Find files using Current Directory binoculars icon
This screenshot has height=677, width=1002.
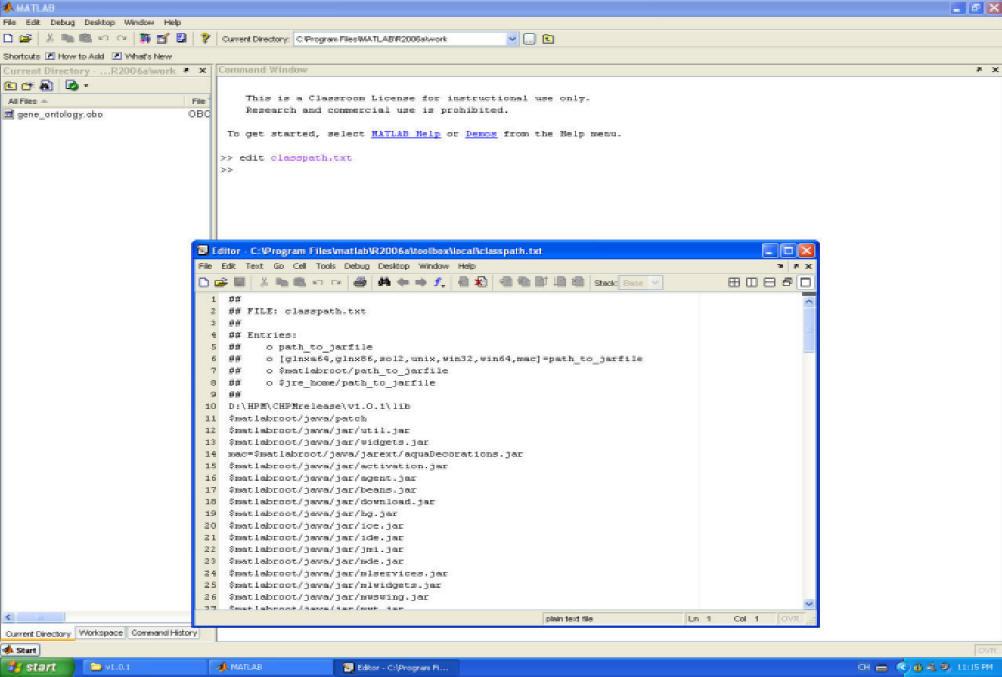[45, 86]
